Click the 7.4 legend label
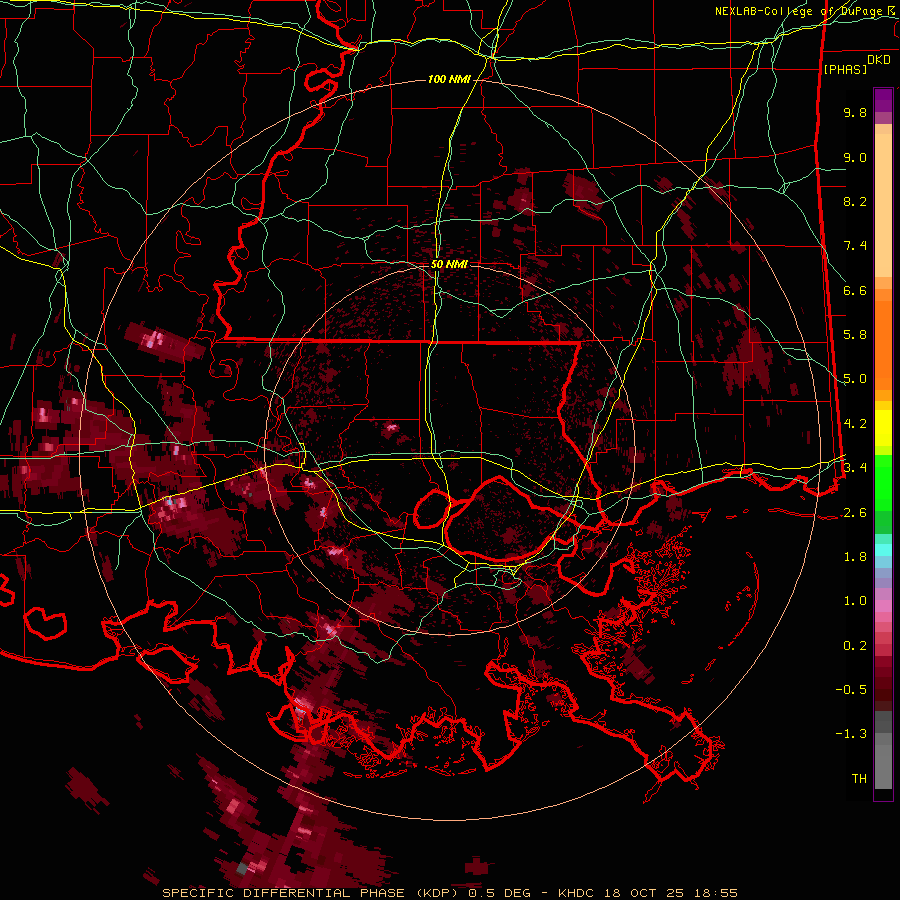This screenshot has width=900, height=900. (855, 246)
